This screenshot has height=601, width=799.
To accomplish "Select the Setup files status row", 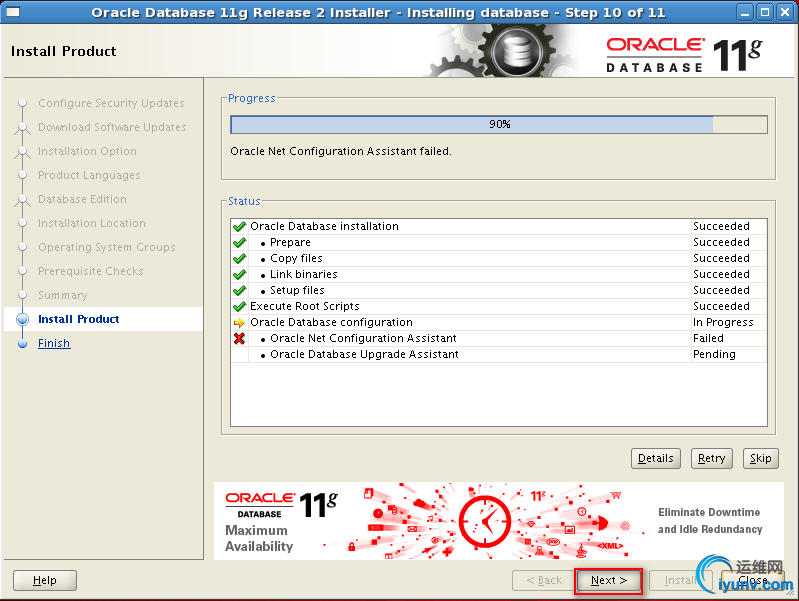I will point(499,291).
